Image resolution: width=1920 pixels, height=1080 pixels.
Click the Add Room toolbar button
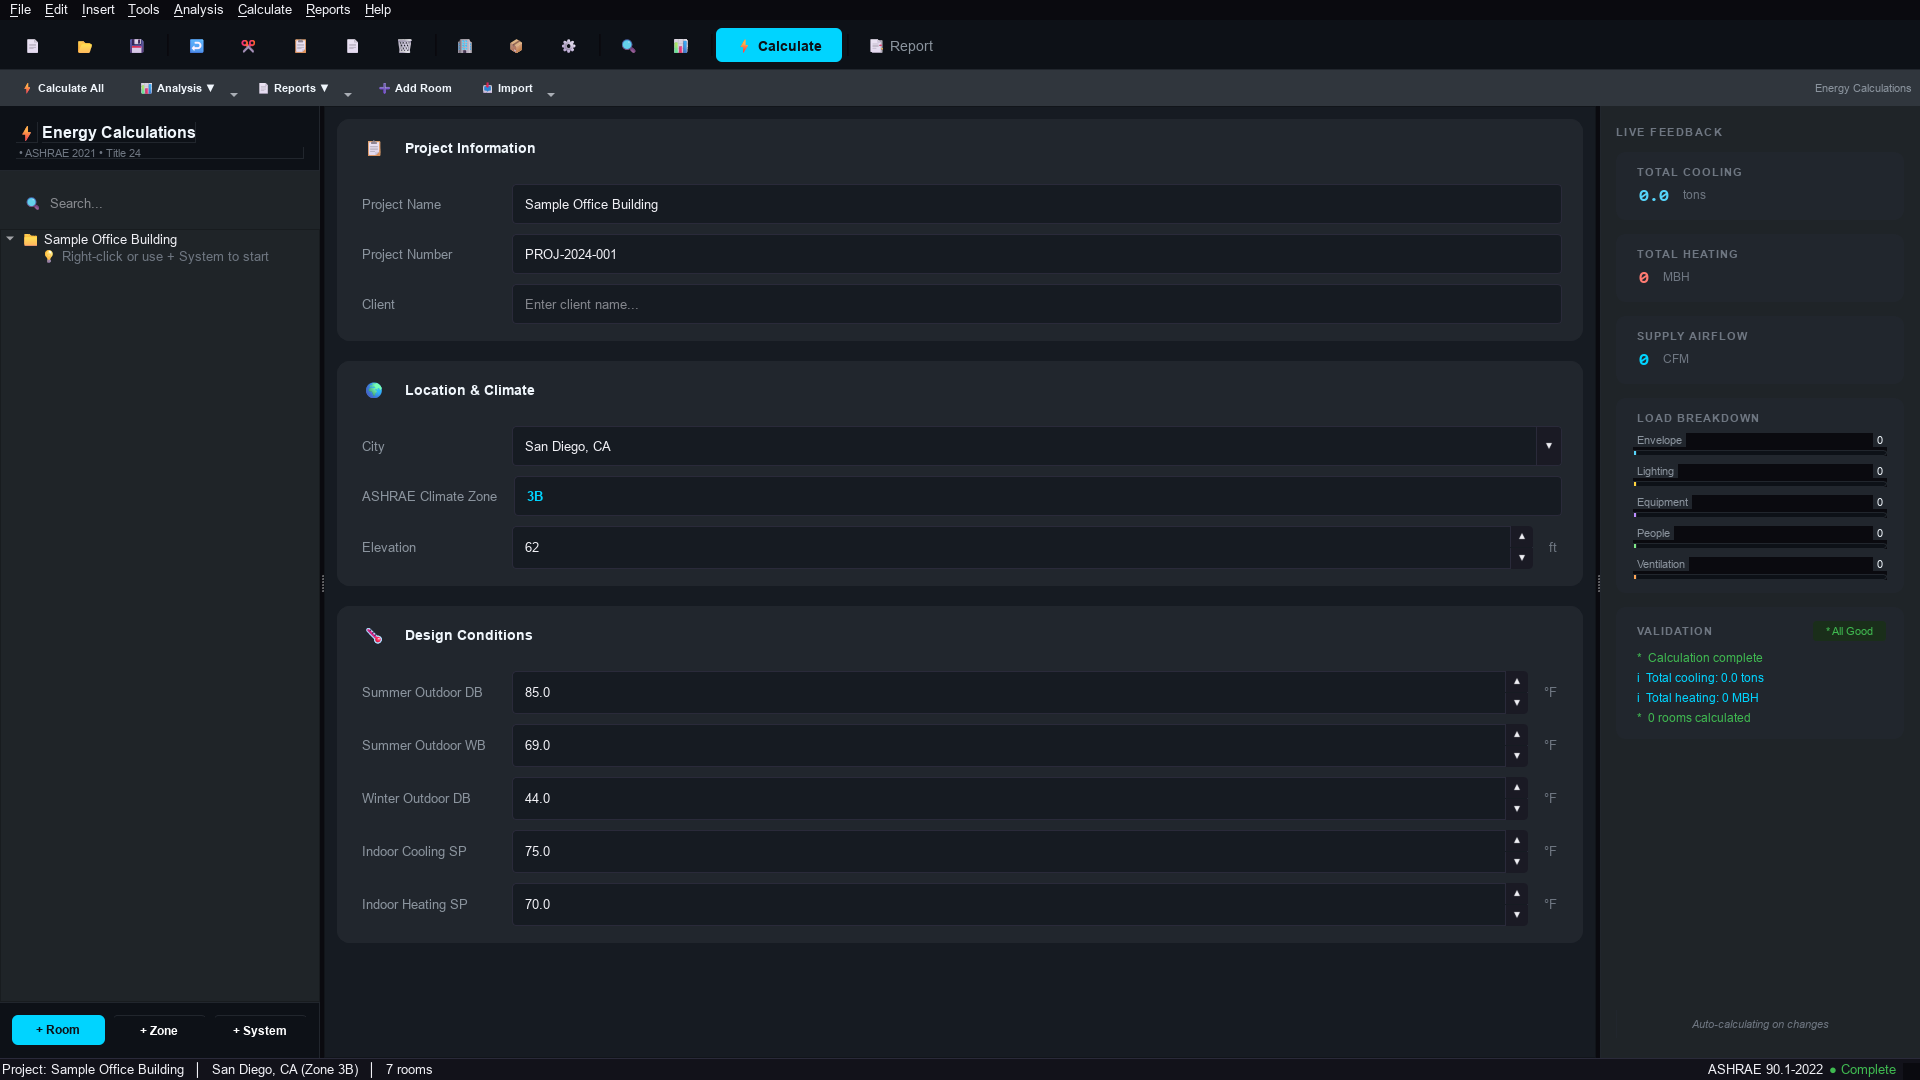coord(415,88)
